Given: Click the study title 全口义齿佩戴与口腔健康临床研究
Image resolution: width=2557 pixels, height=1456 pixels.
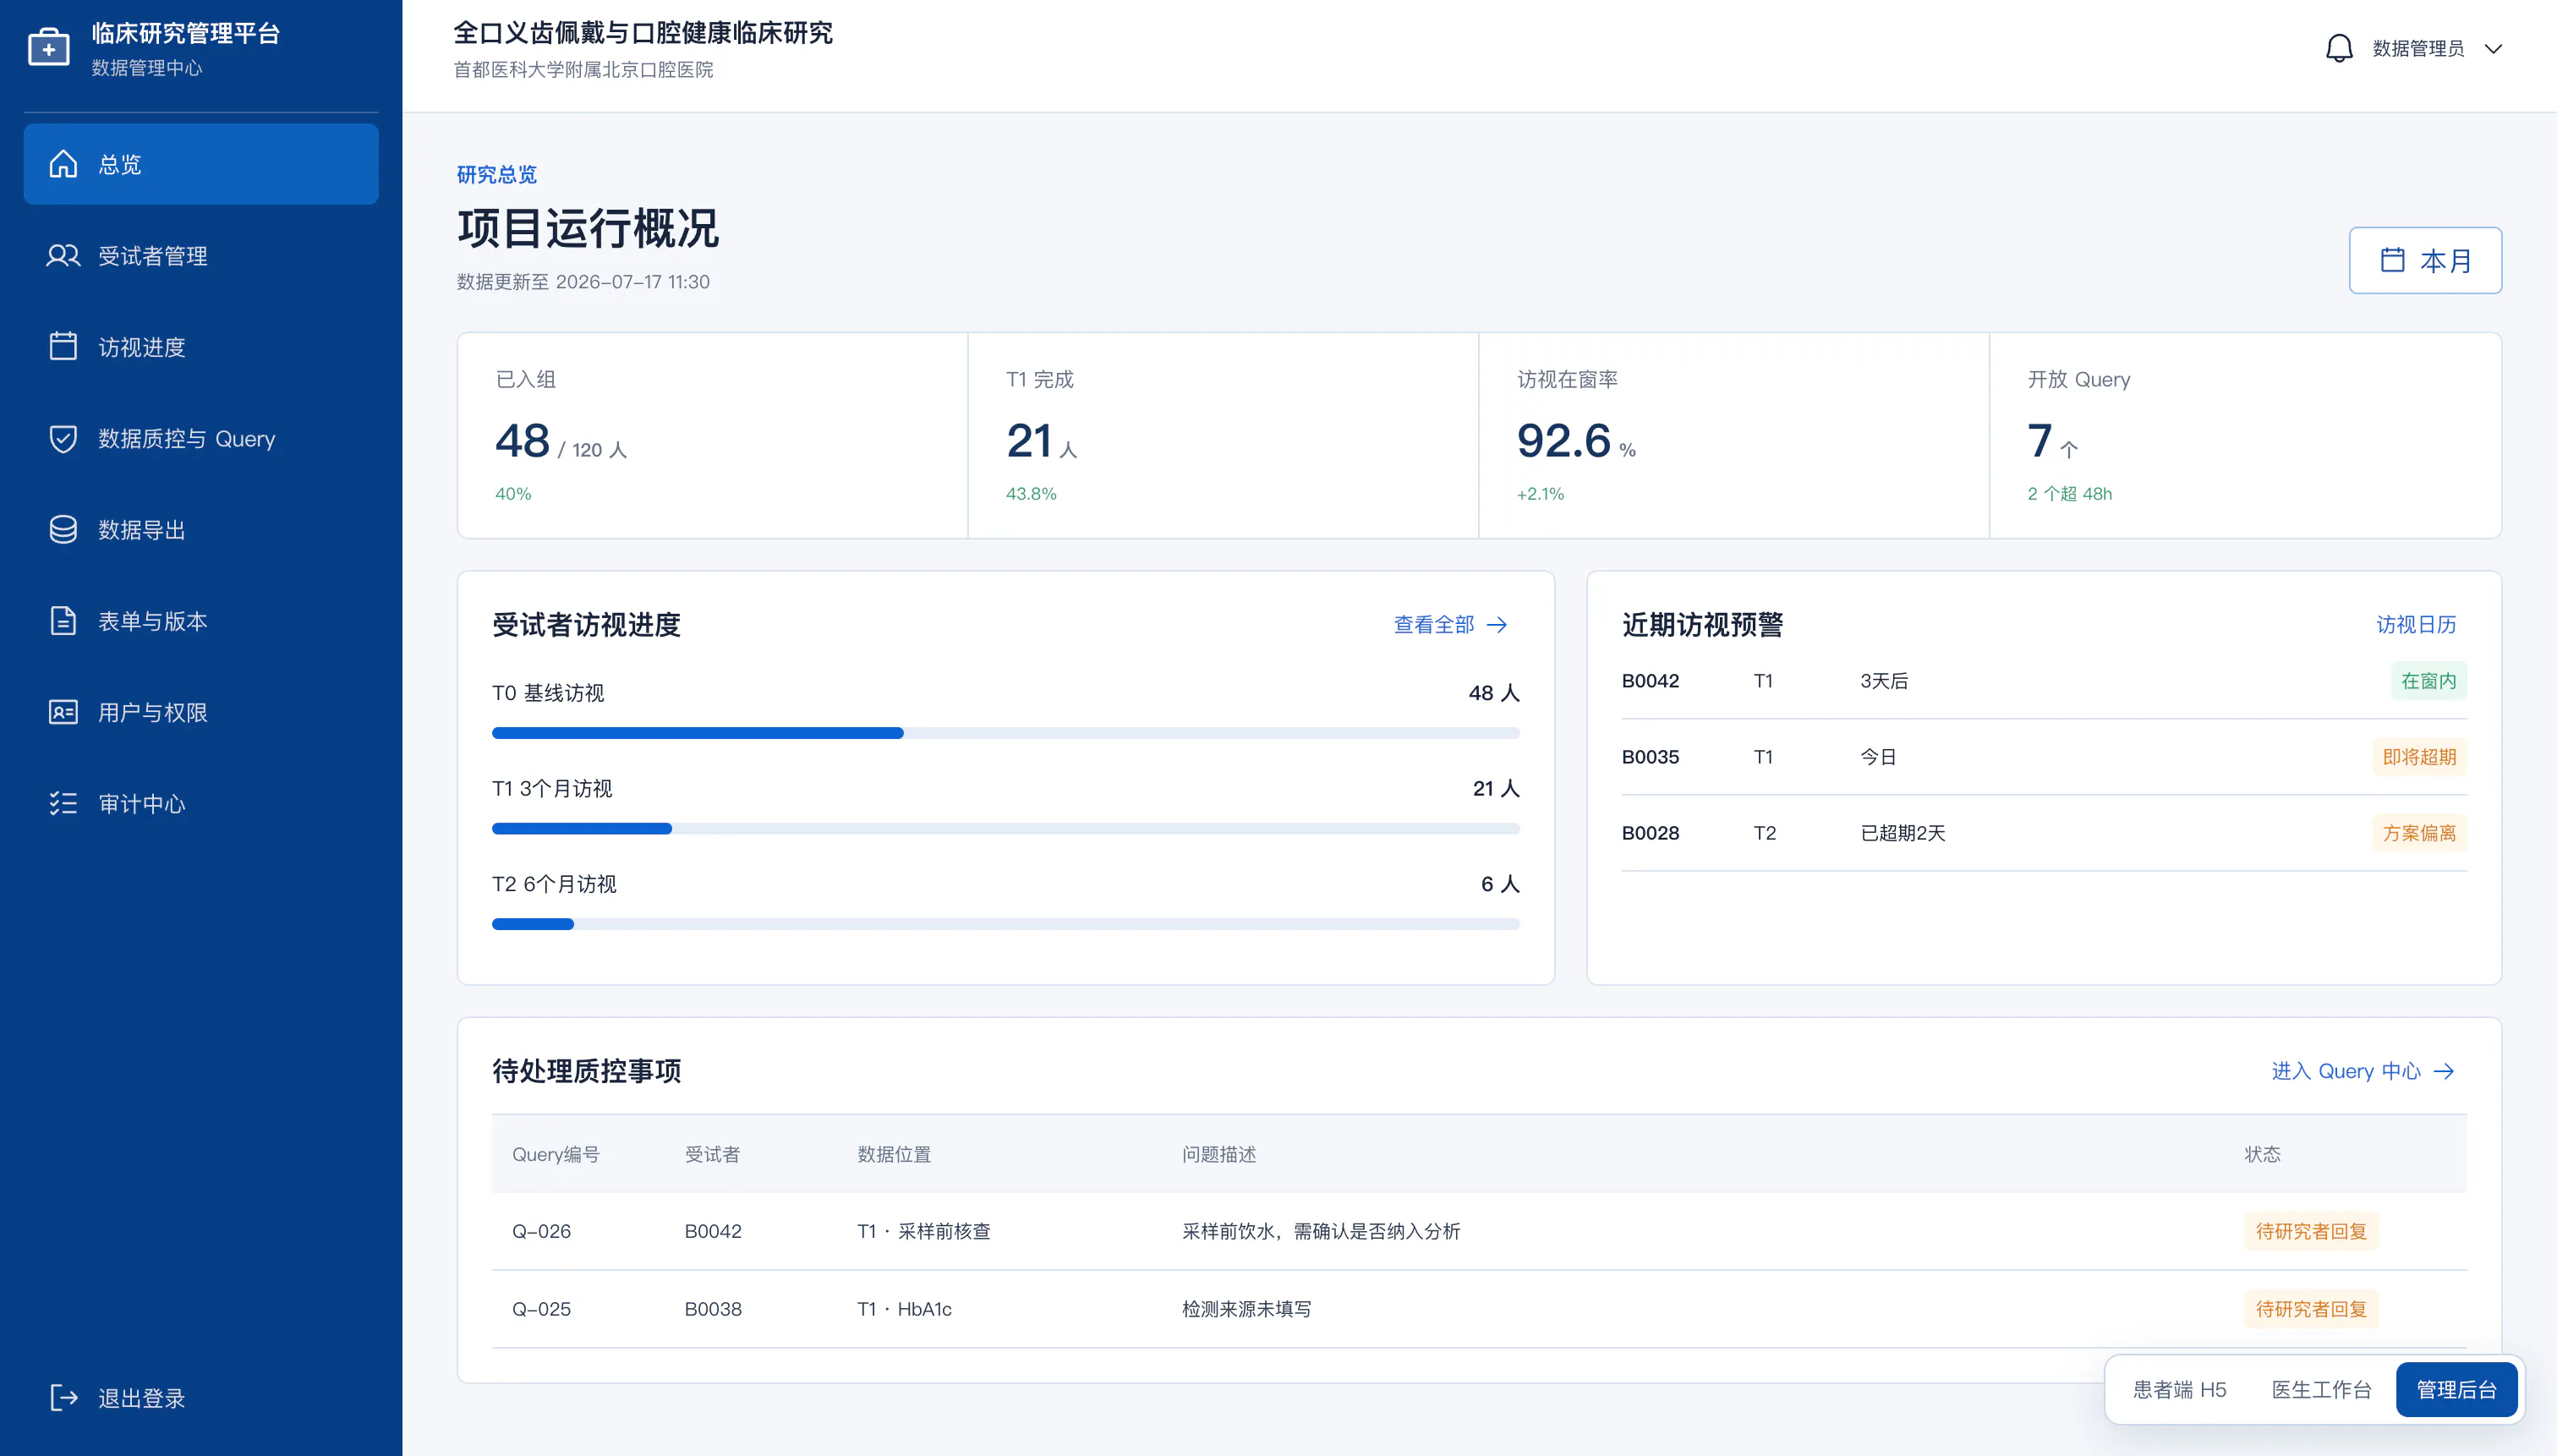Looking at the screenshot, I should pos(643,33).
